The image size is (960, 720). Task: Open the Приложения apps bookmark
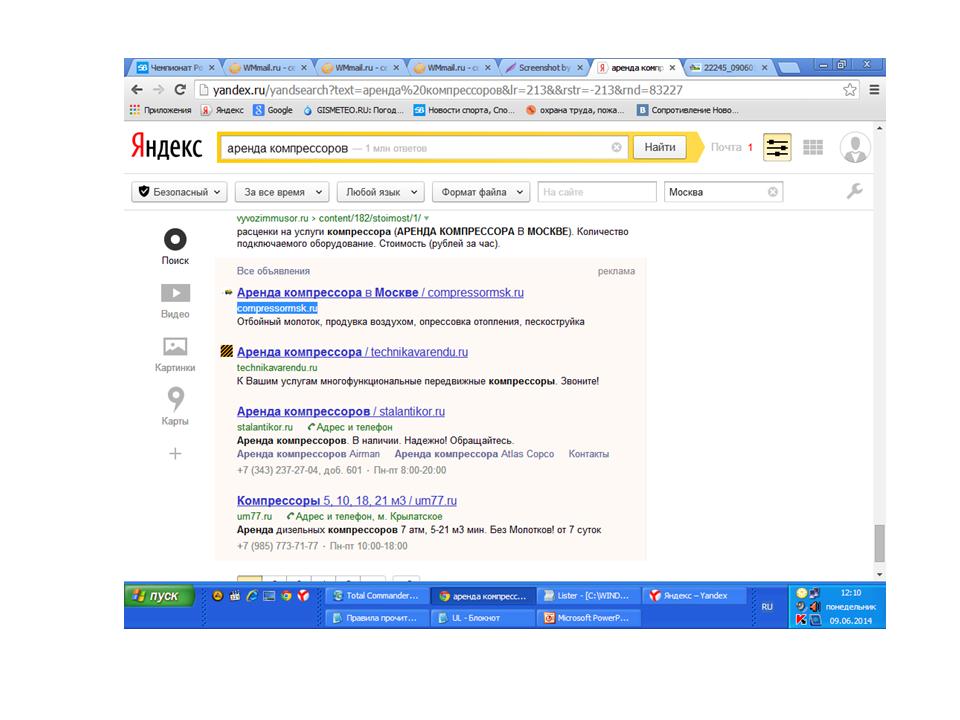tap(161, 110)
